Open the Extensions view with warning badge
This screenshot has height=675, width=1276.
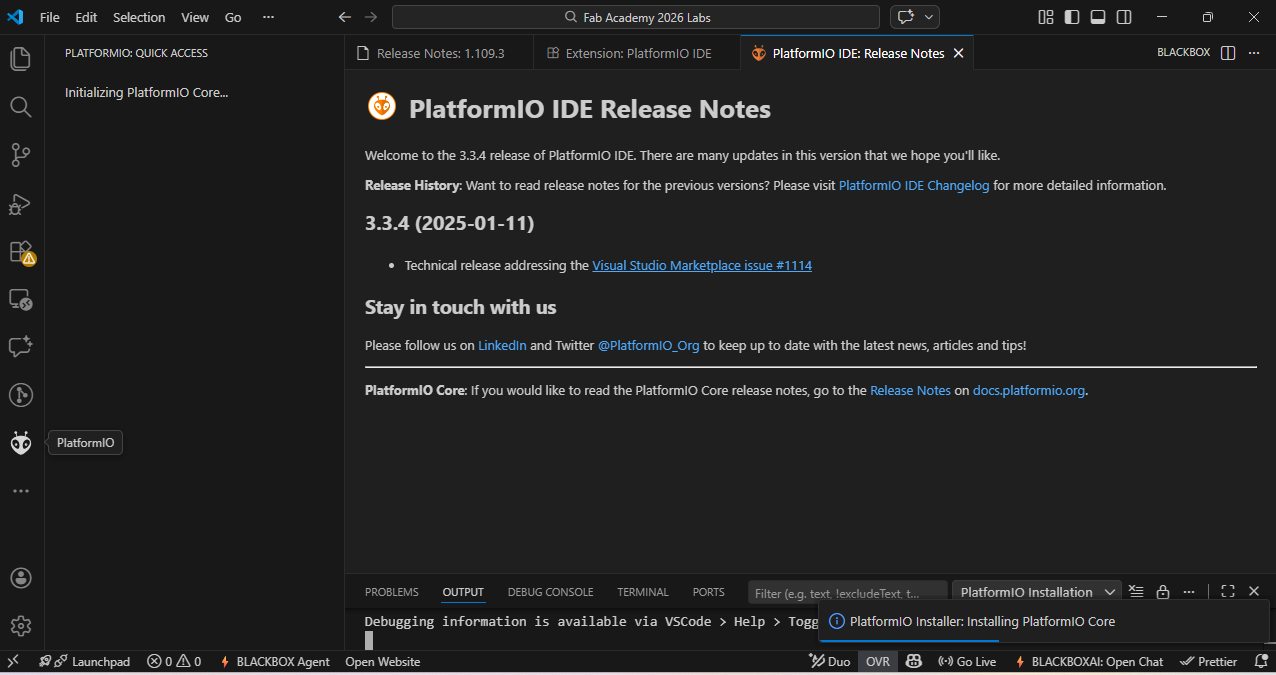pos(21,252)
